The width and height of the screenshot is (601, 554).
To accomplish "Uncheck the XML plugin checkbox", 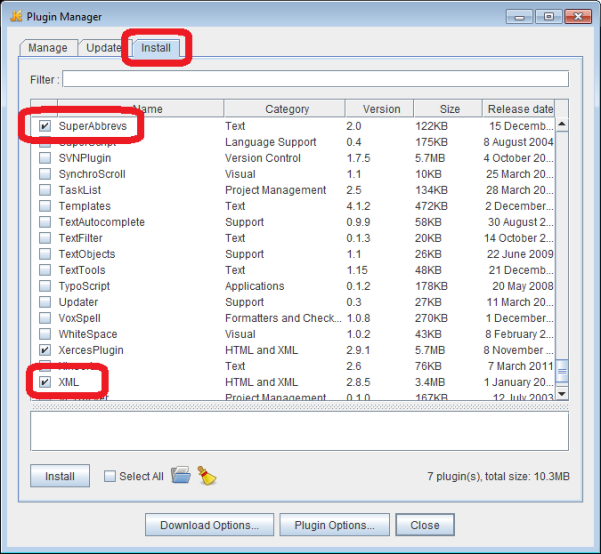I will [x=45, y=382].
